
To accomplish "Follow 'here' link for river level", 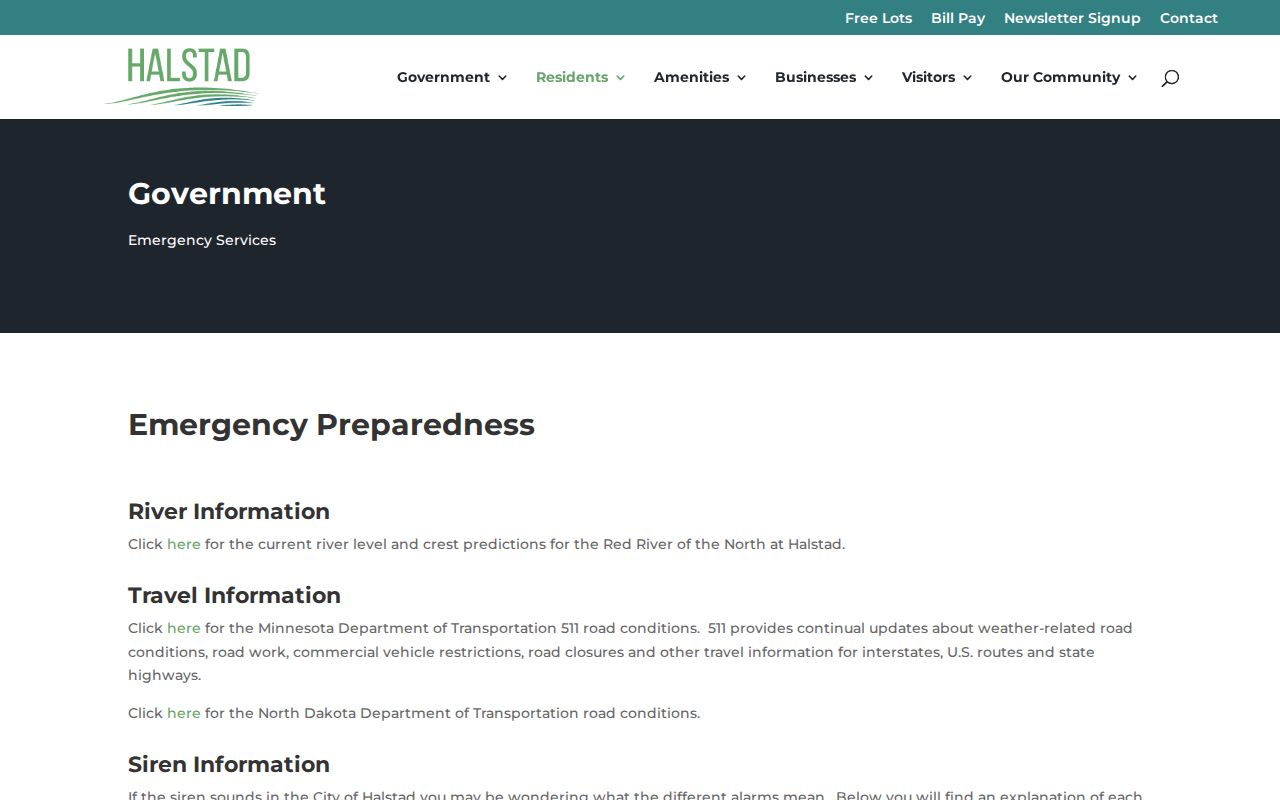I will point(184,544).
